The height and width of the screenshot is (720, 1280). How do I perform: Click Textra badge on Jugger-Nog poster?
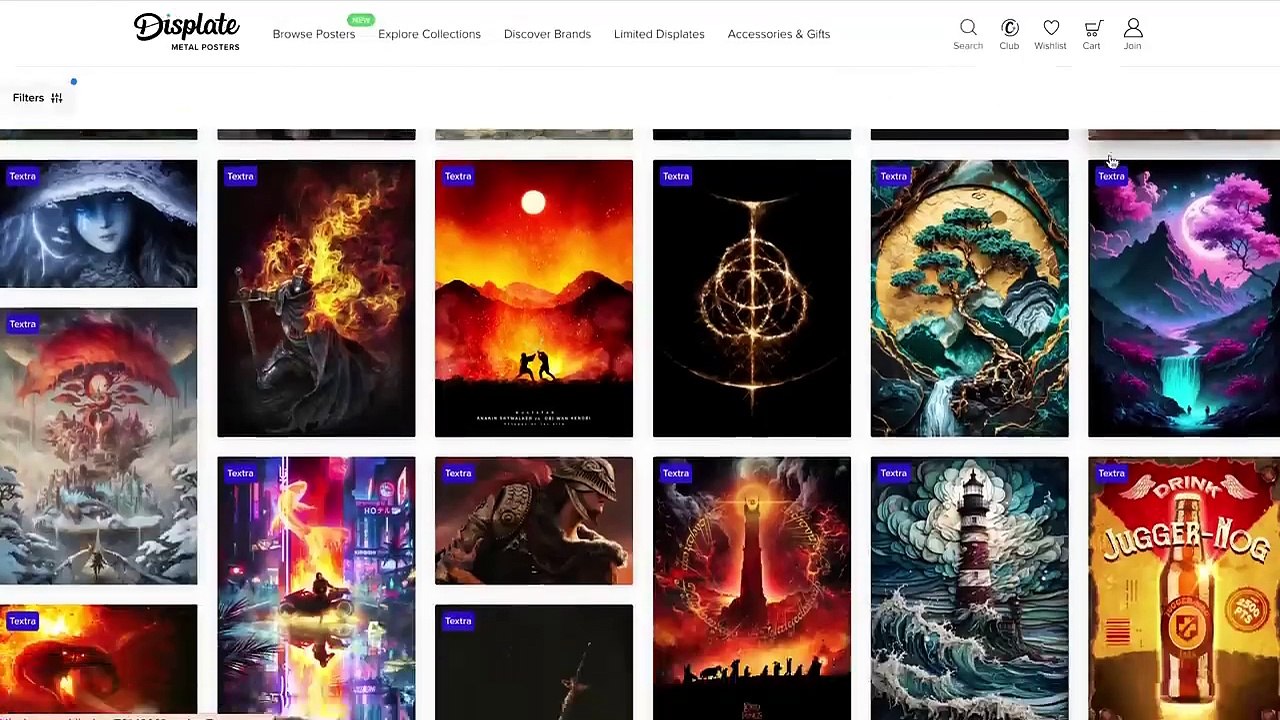point(1111,473)
